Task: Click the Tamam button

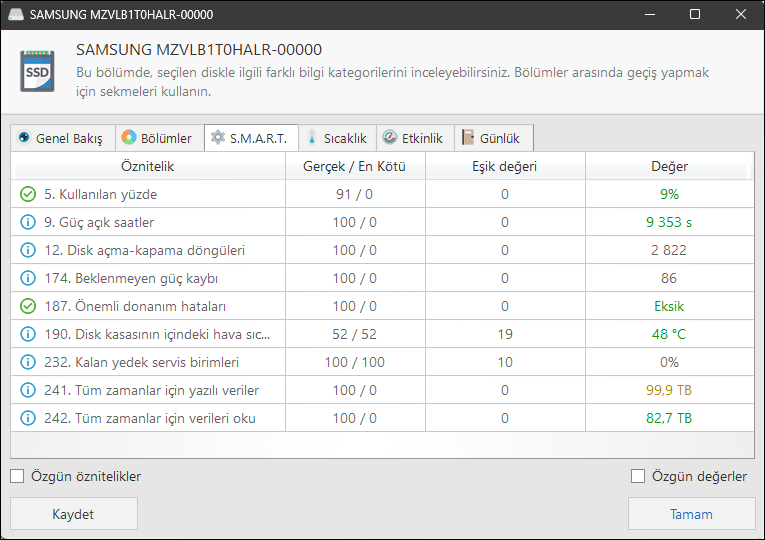Action: (x=691, y=514)
